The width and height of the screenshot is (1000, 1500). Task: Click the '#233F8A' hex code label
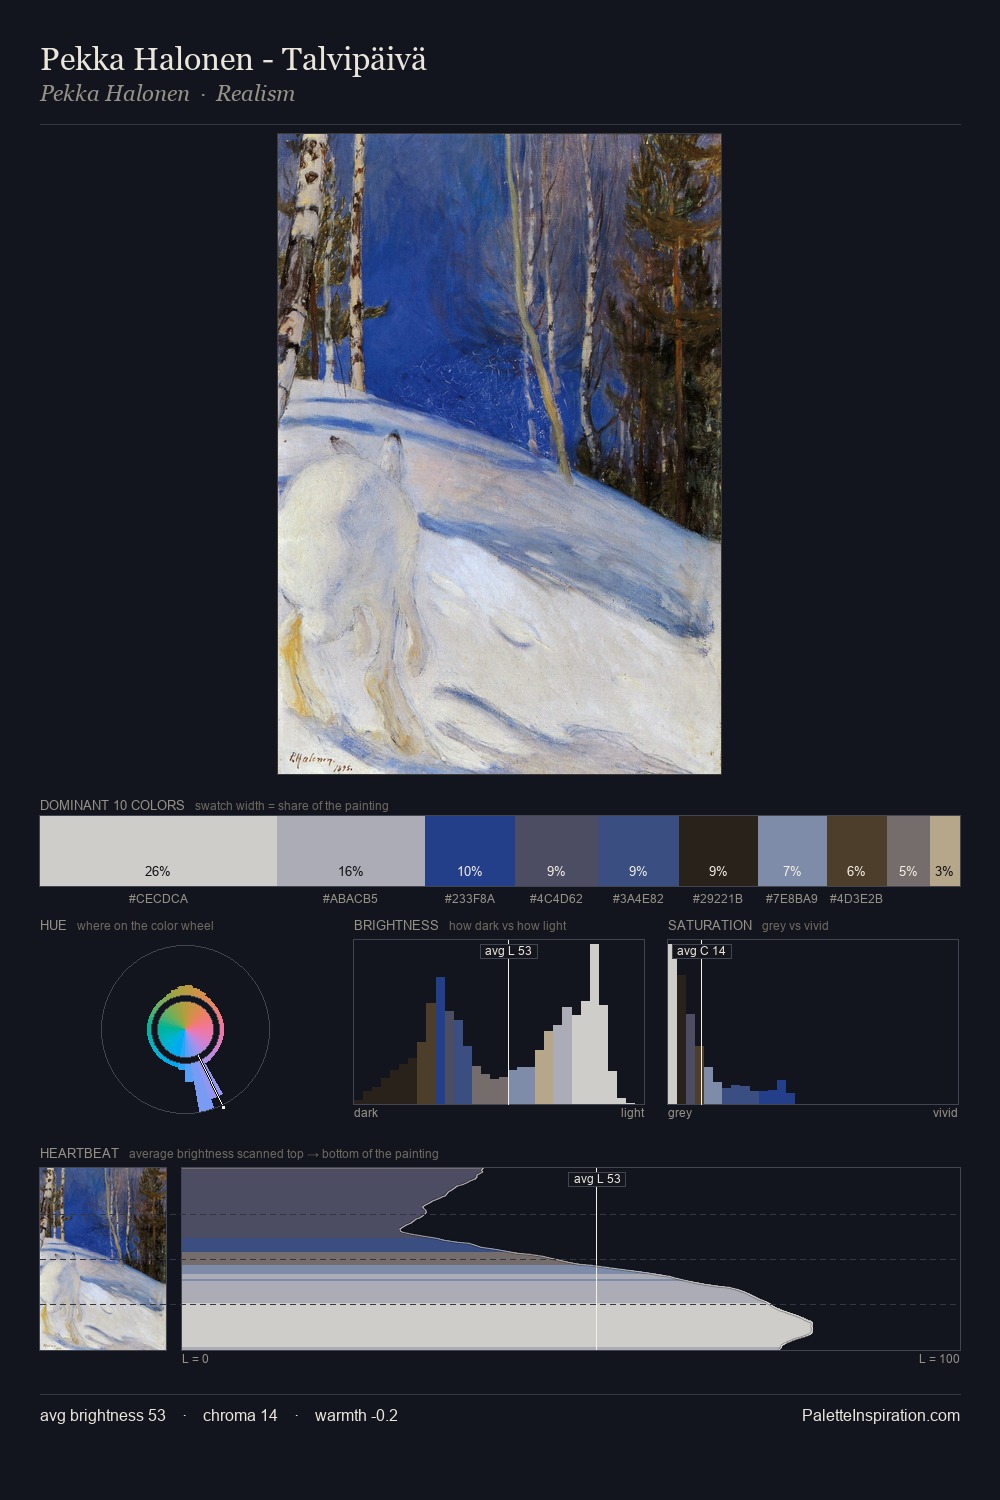pyautogui.click(x=470, y=899)
